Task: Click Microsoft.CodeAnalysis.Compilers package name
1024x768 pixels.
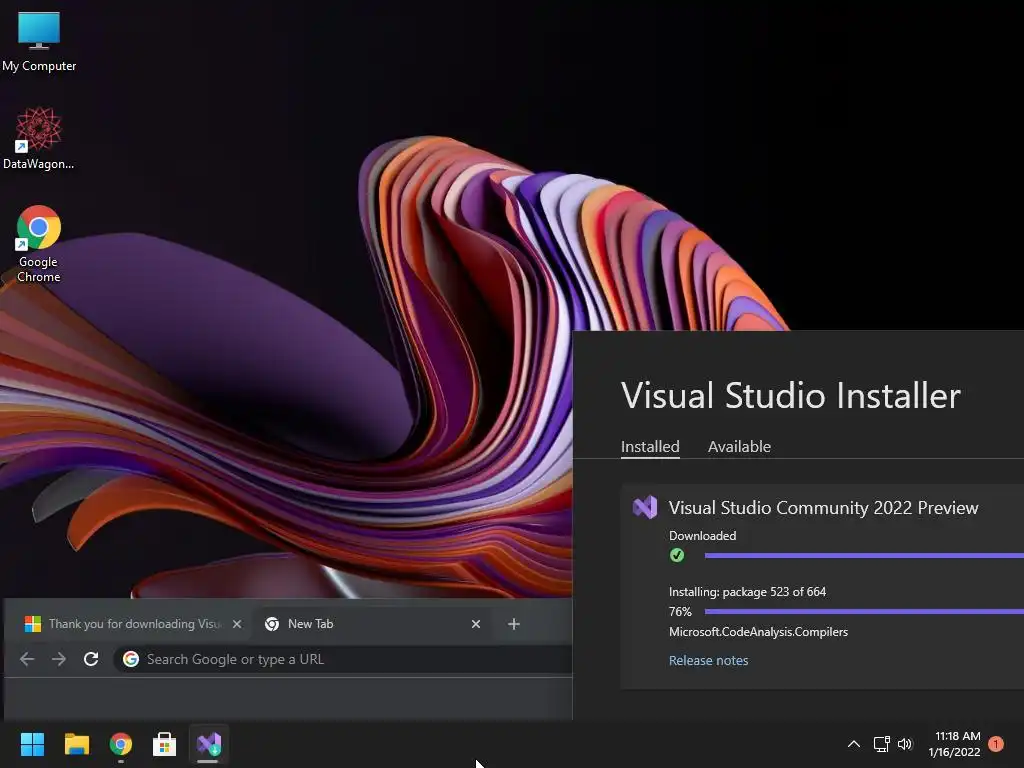Action: coord(758,632)
